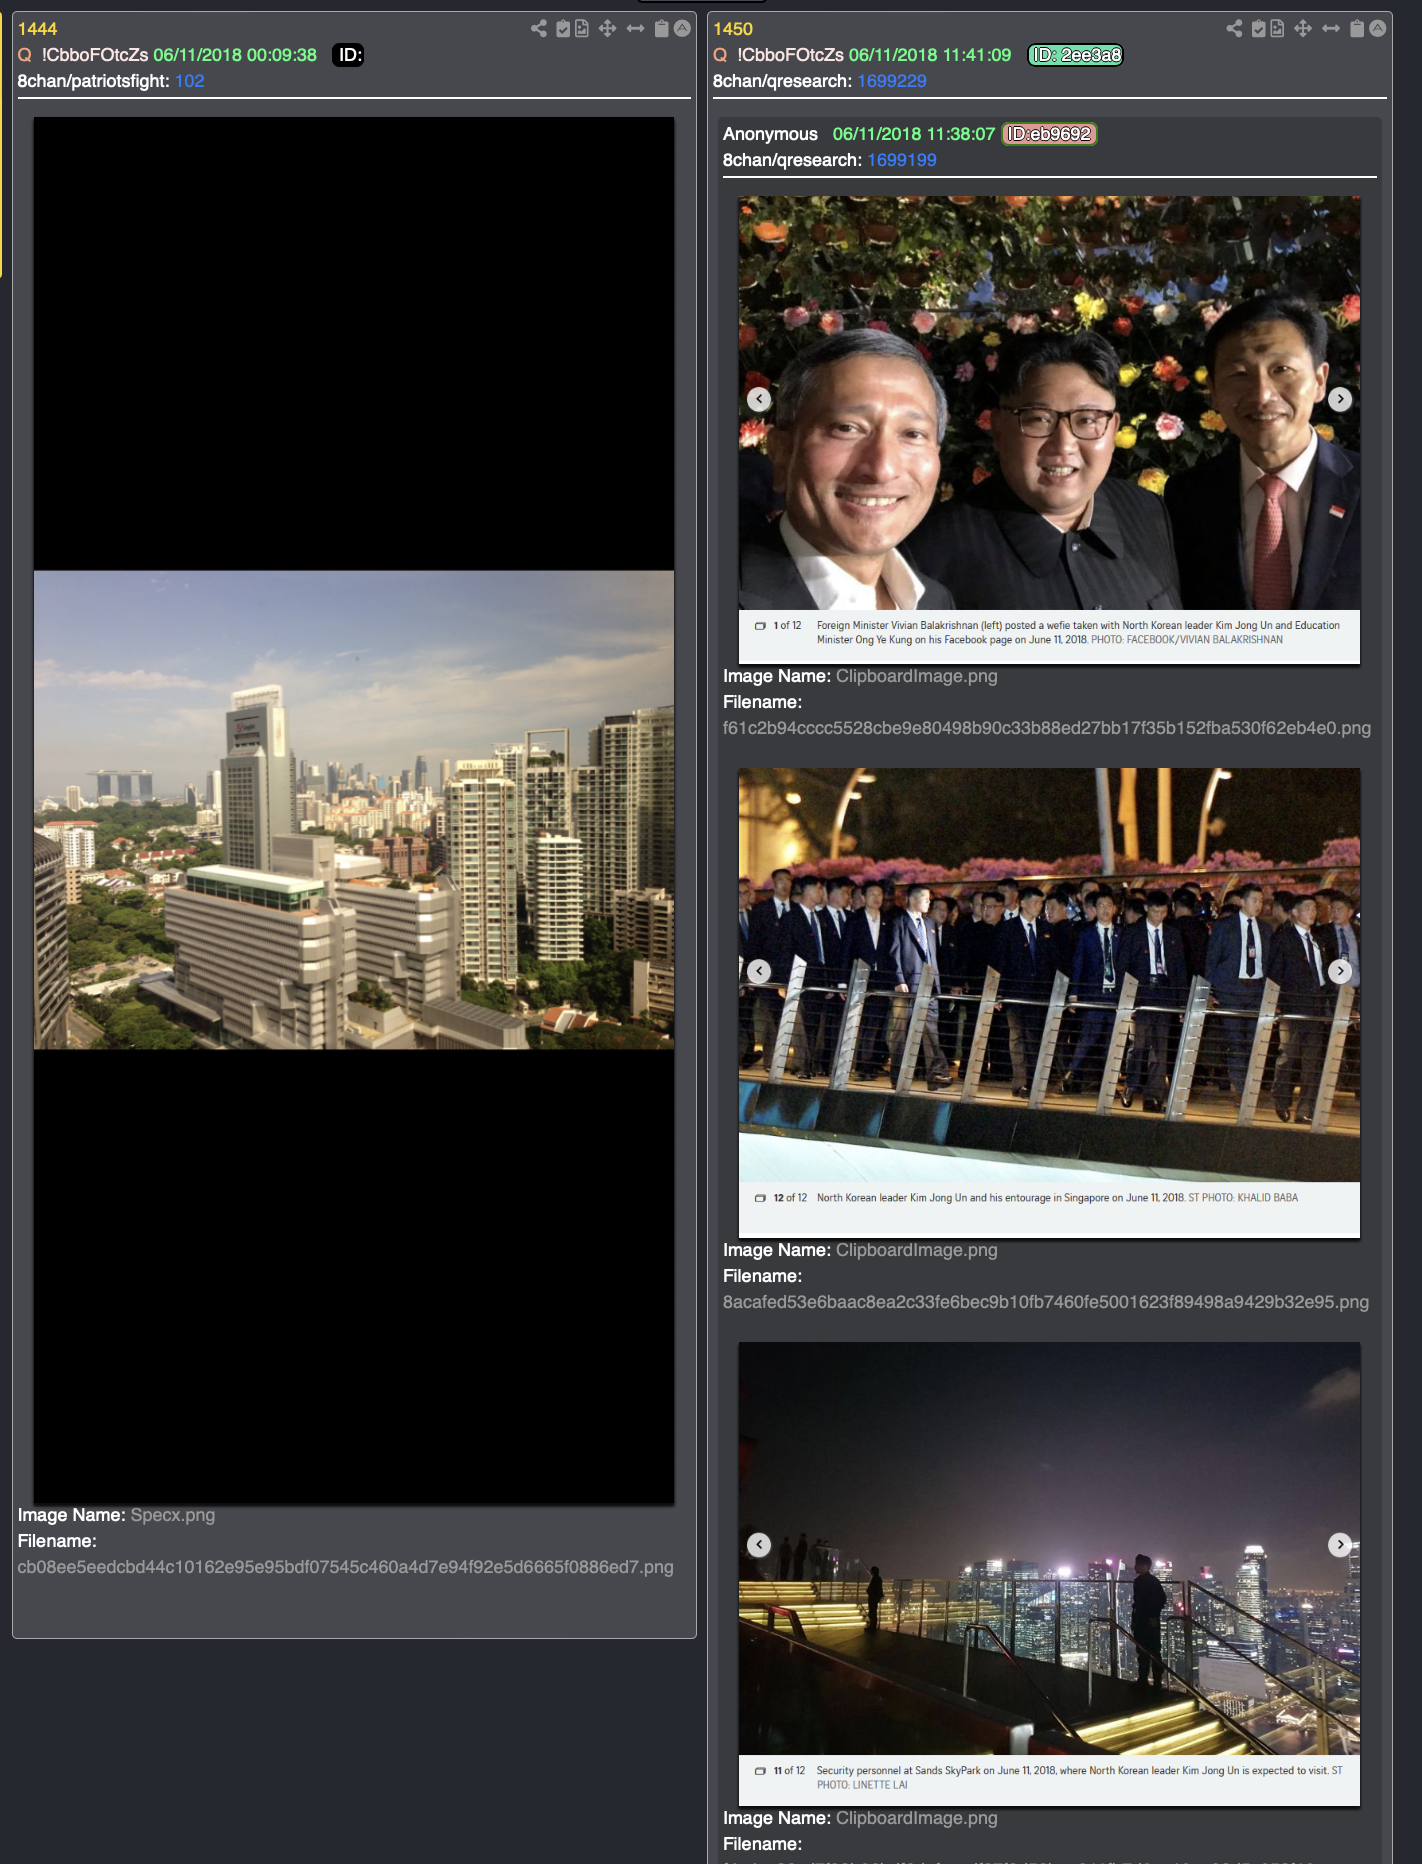The width and height of the screenshot is (1422, 1864).
Task: Click horizontal-arrows icon on post 1444
Action: (x=635, y=29)
